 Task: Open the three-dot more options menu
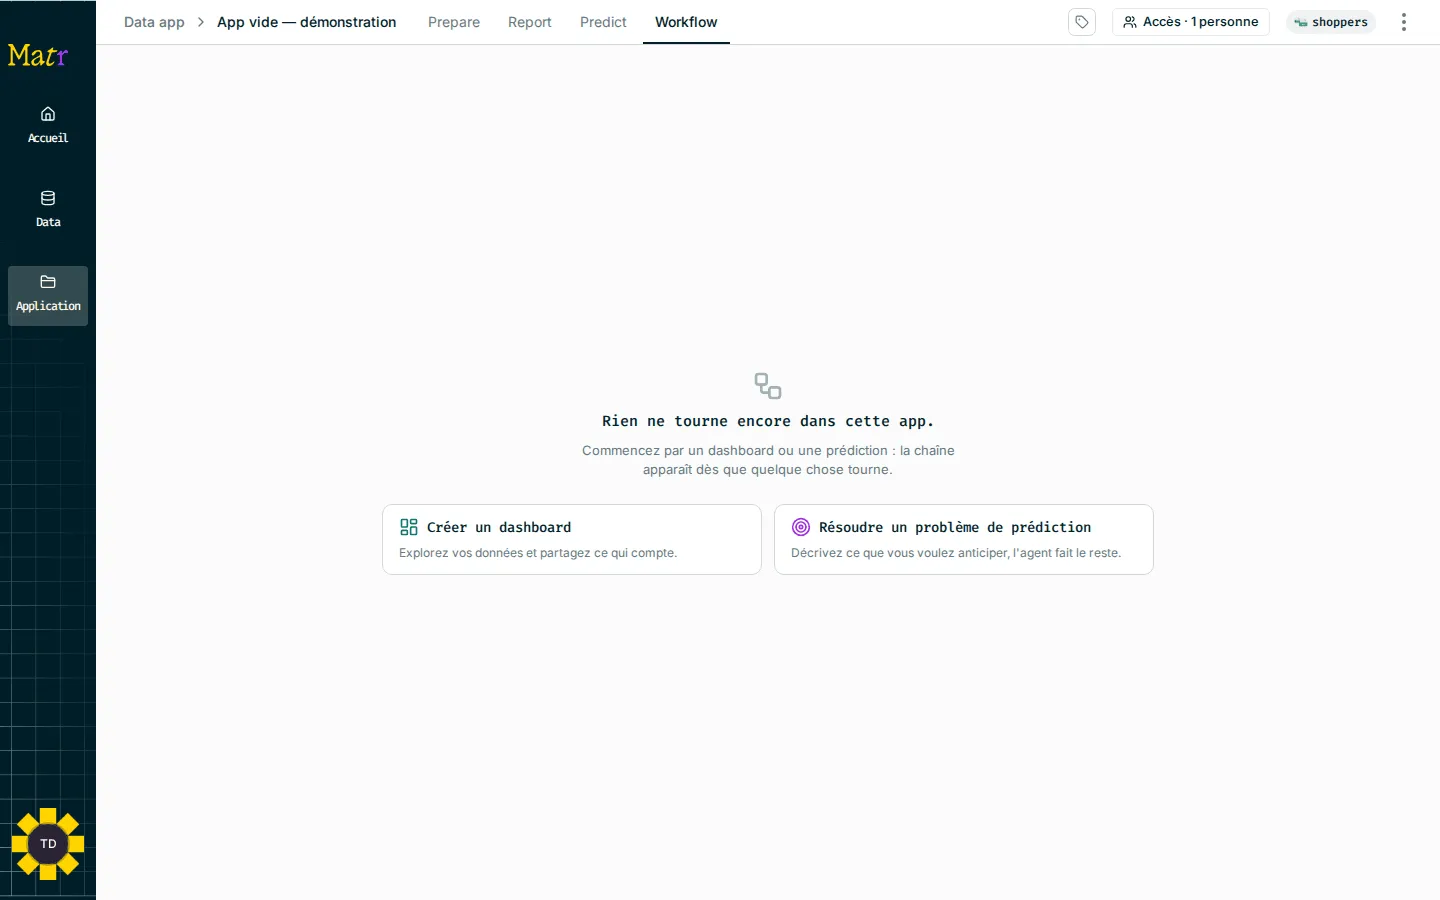(x=1404, y=22)
